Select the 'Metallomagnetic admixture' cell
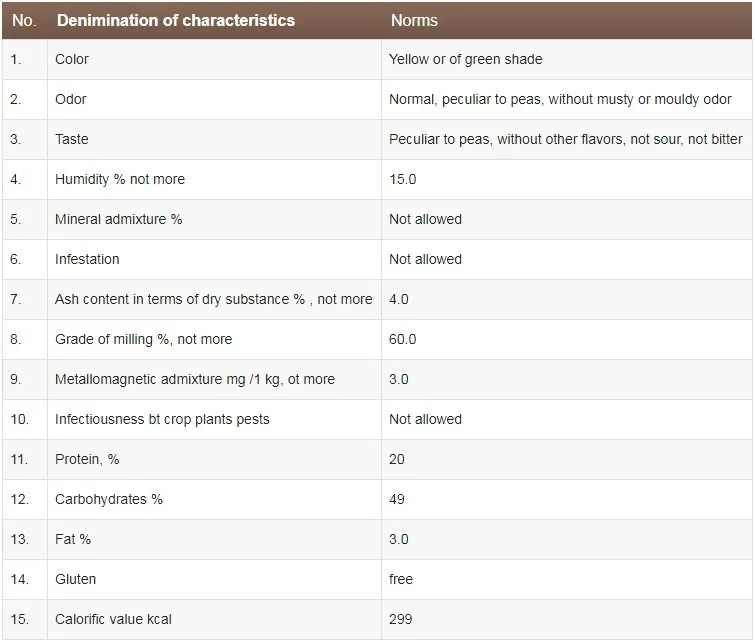 [195, 379]
